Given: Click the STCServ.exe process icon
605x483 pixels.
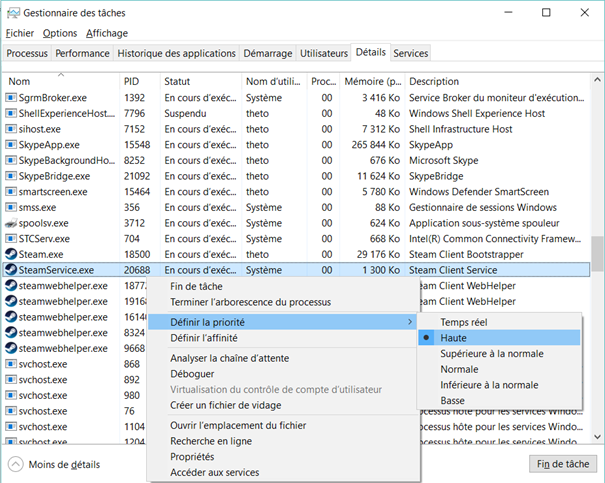Looking at the screenshot, I should pyautogui.click(x=11, y=239).
